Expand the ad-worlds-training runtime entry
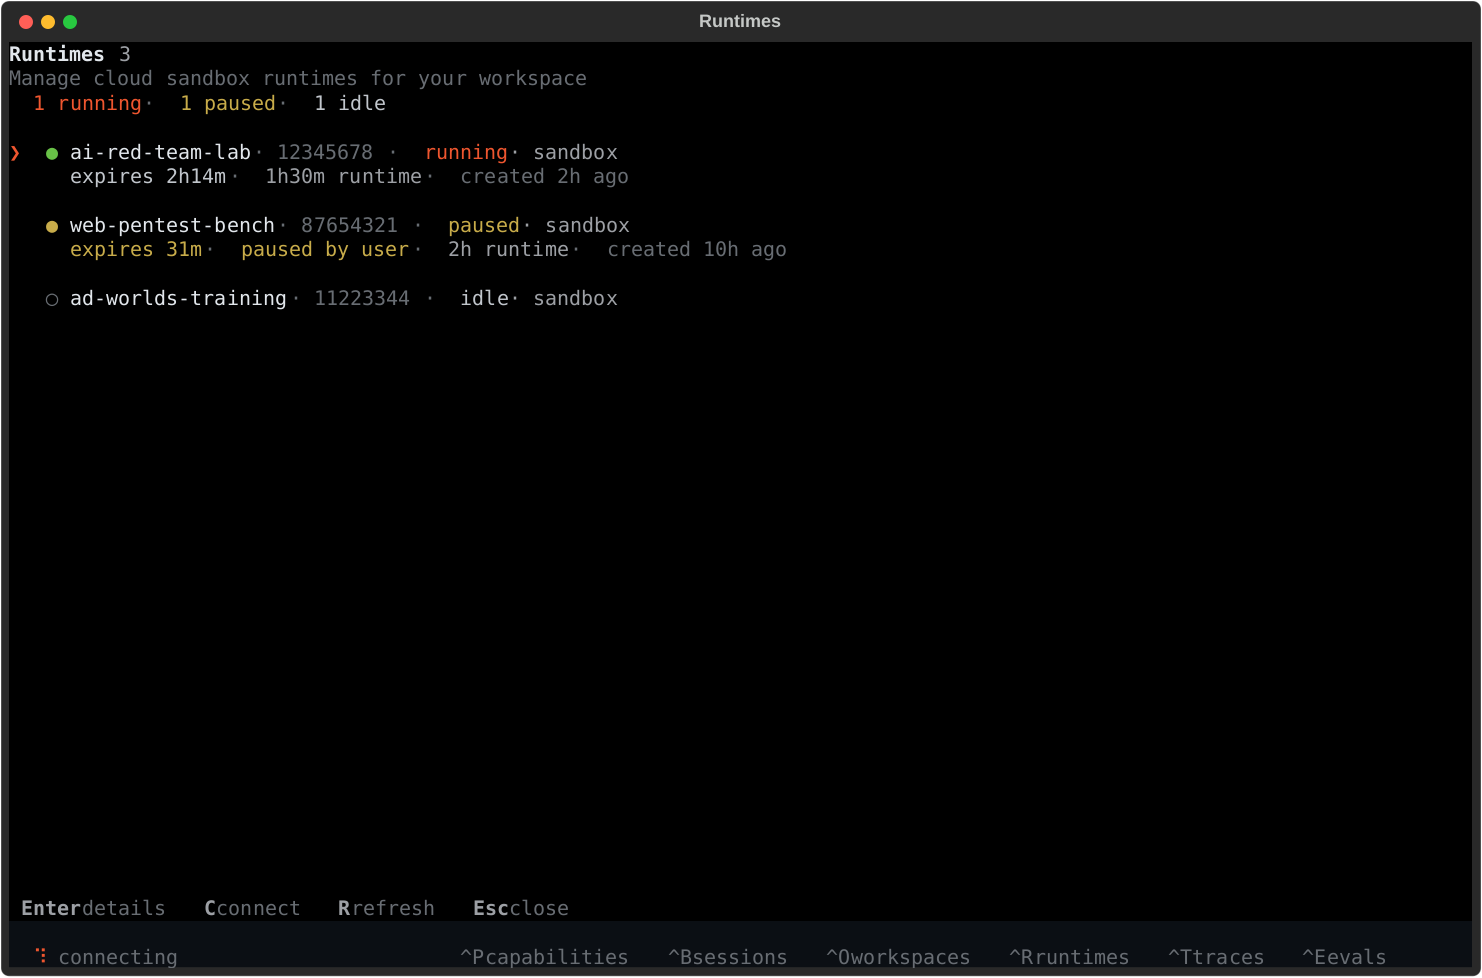 177,298
